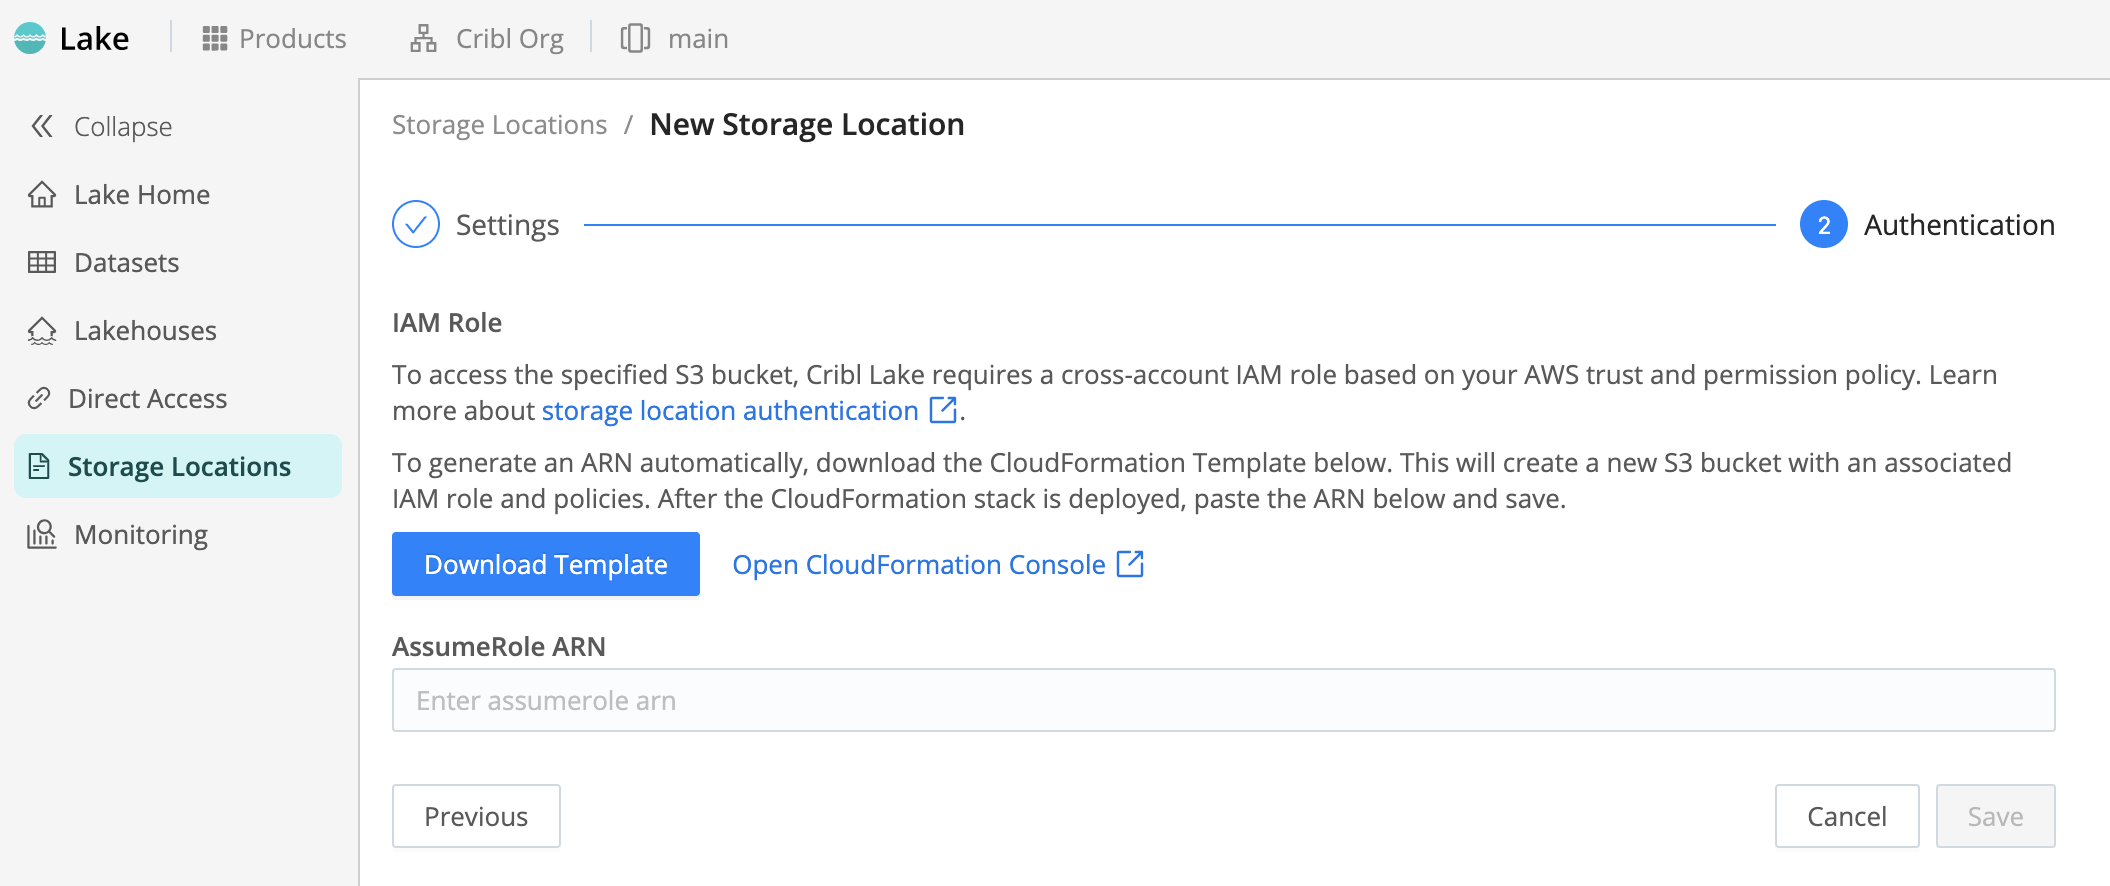Click the Settings step checkmark circle
The image size is (2110, 886).
[416, 224]
